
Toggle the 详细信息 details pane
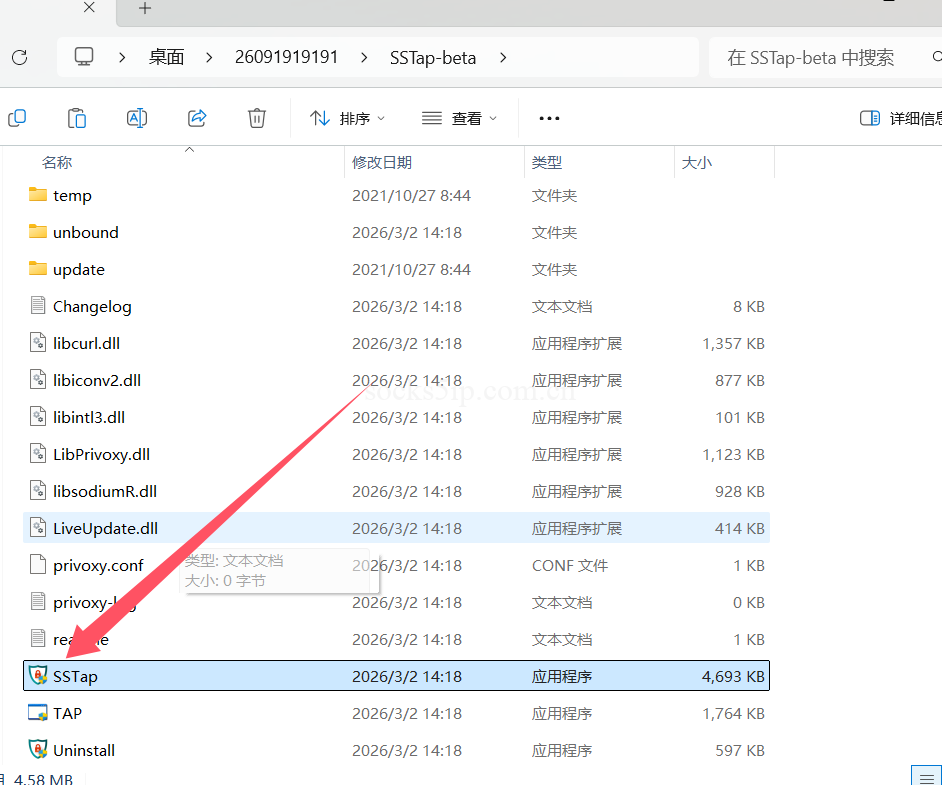[901, 118]
